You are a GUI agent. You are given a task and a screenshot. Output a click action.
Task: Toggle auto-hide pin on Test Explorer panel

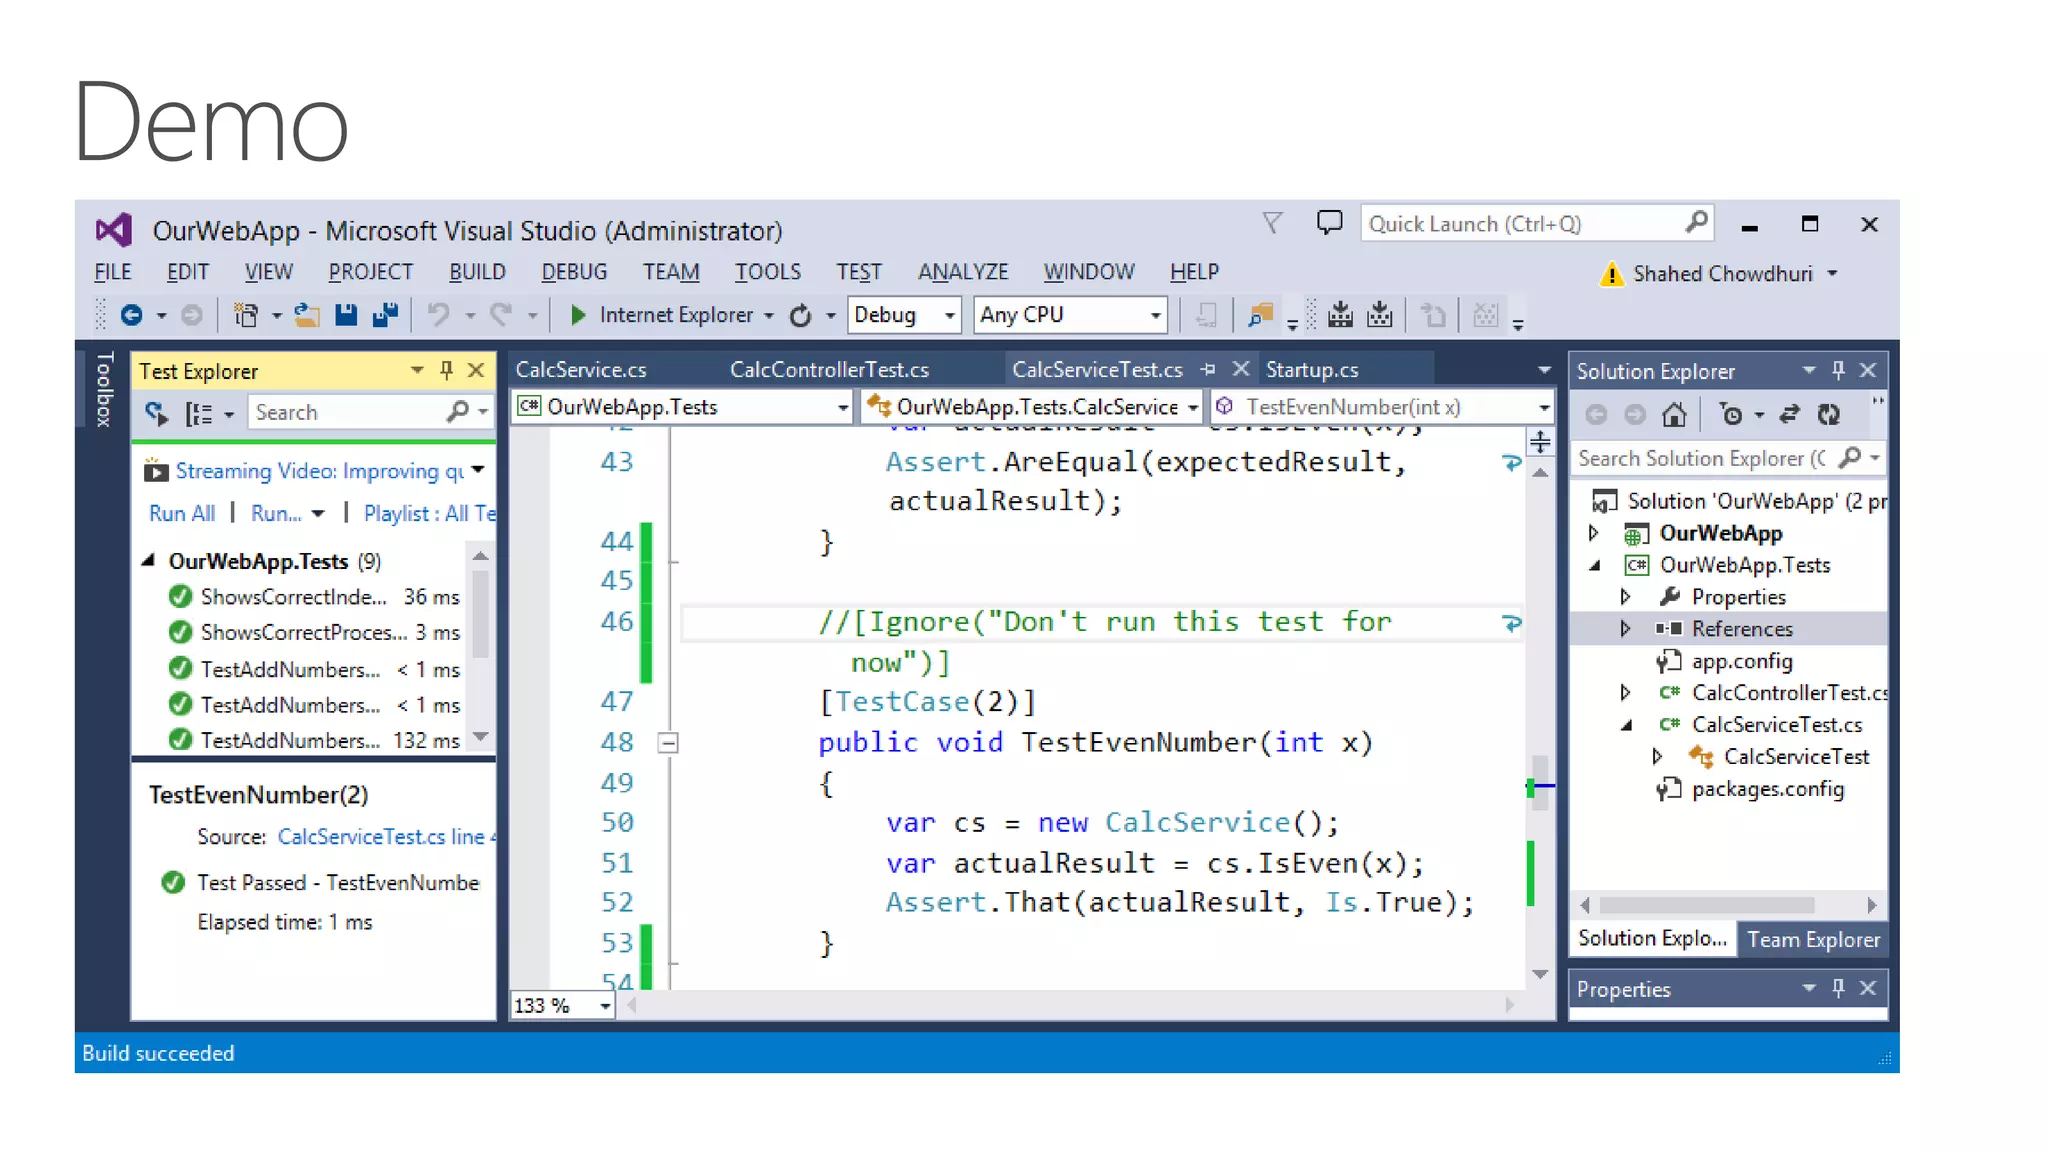click(446, 370)
